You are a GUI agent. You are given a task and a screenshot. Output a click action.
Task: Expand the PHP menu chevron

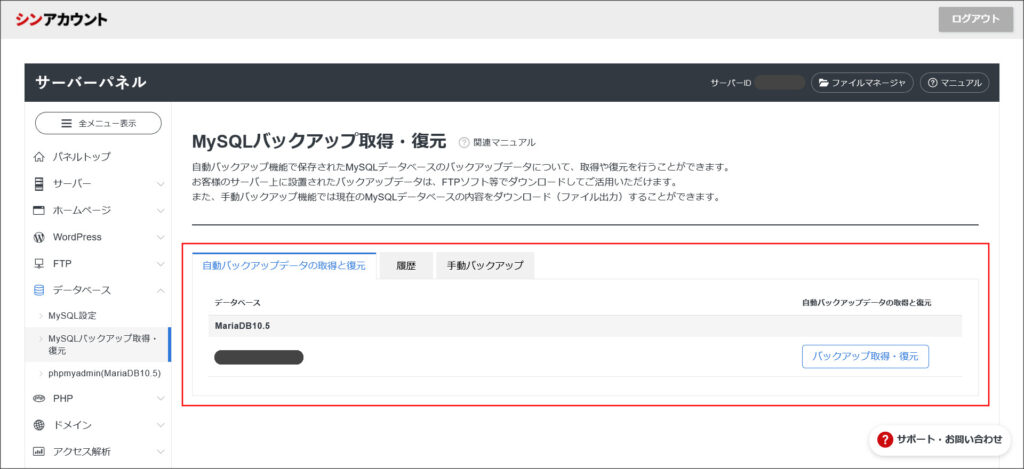point(161,398)
